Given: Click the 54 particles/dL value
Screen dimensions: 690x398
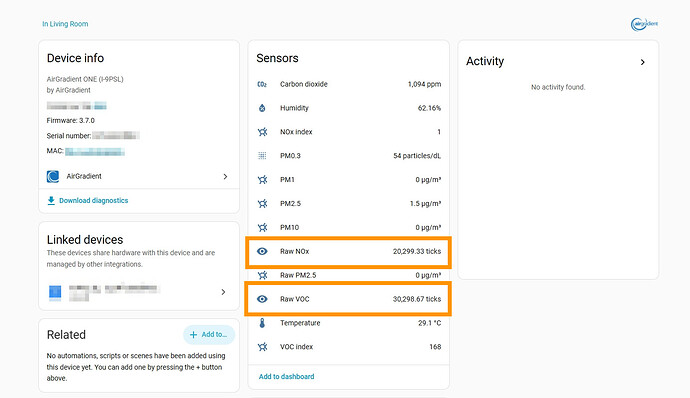Looking at the screenshot, I should [417, 155].
